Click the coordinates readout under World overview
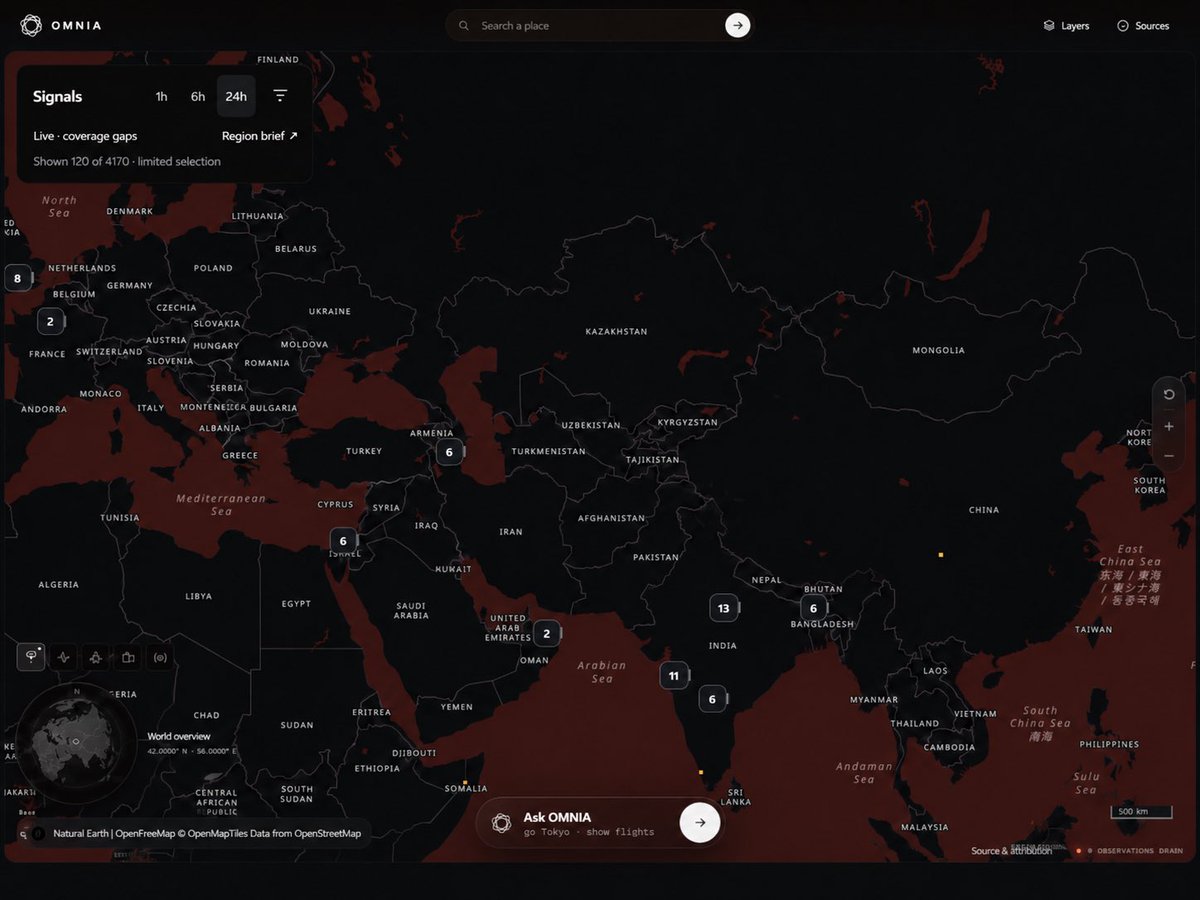Image resolution: width=1200 pixels, height=900 pixels. coord(192,751)
